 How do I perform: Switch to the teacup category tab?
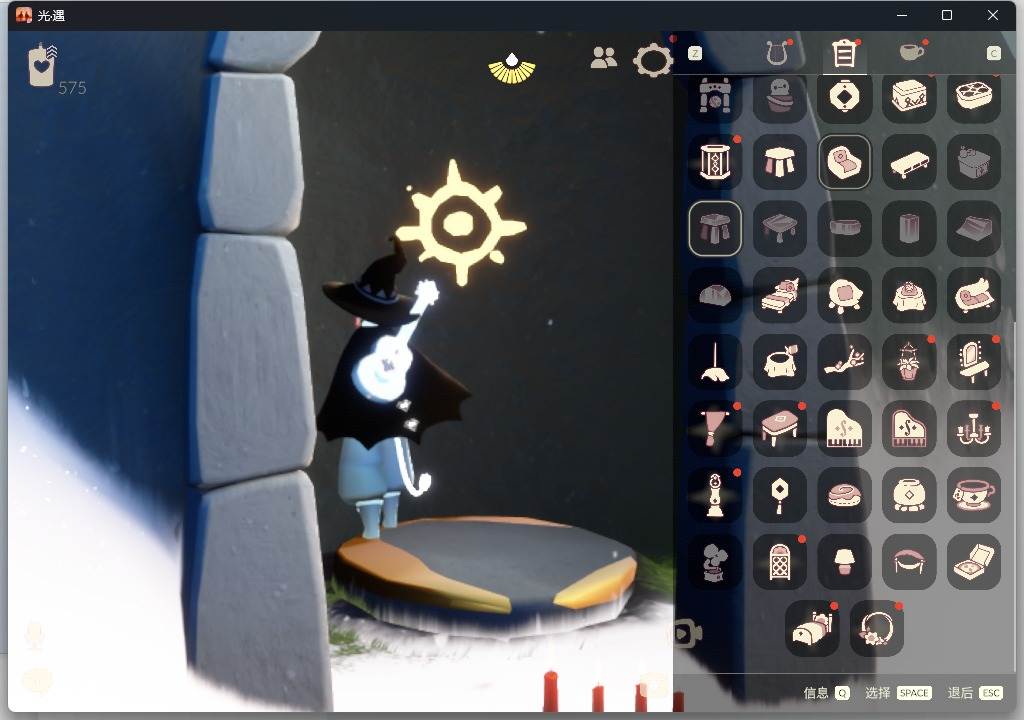[x=910, y=52]
